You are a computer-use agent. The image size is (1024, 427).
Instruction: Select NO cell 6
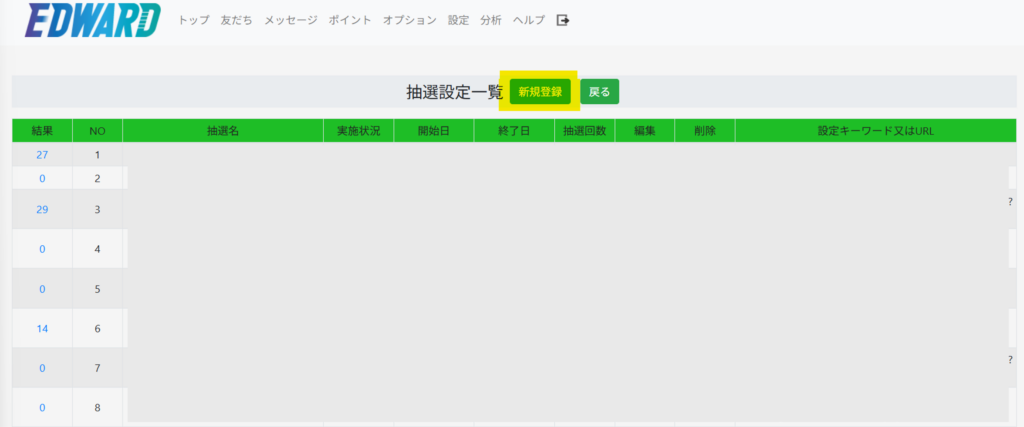point(97,328)
